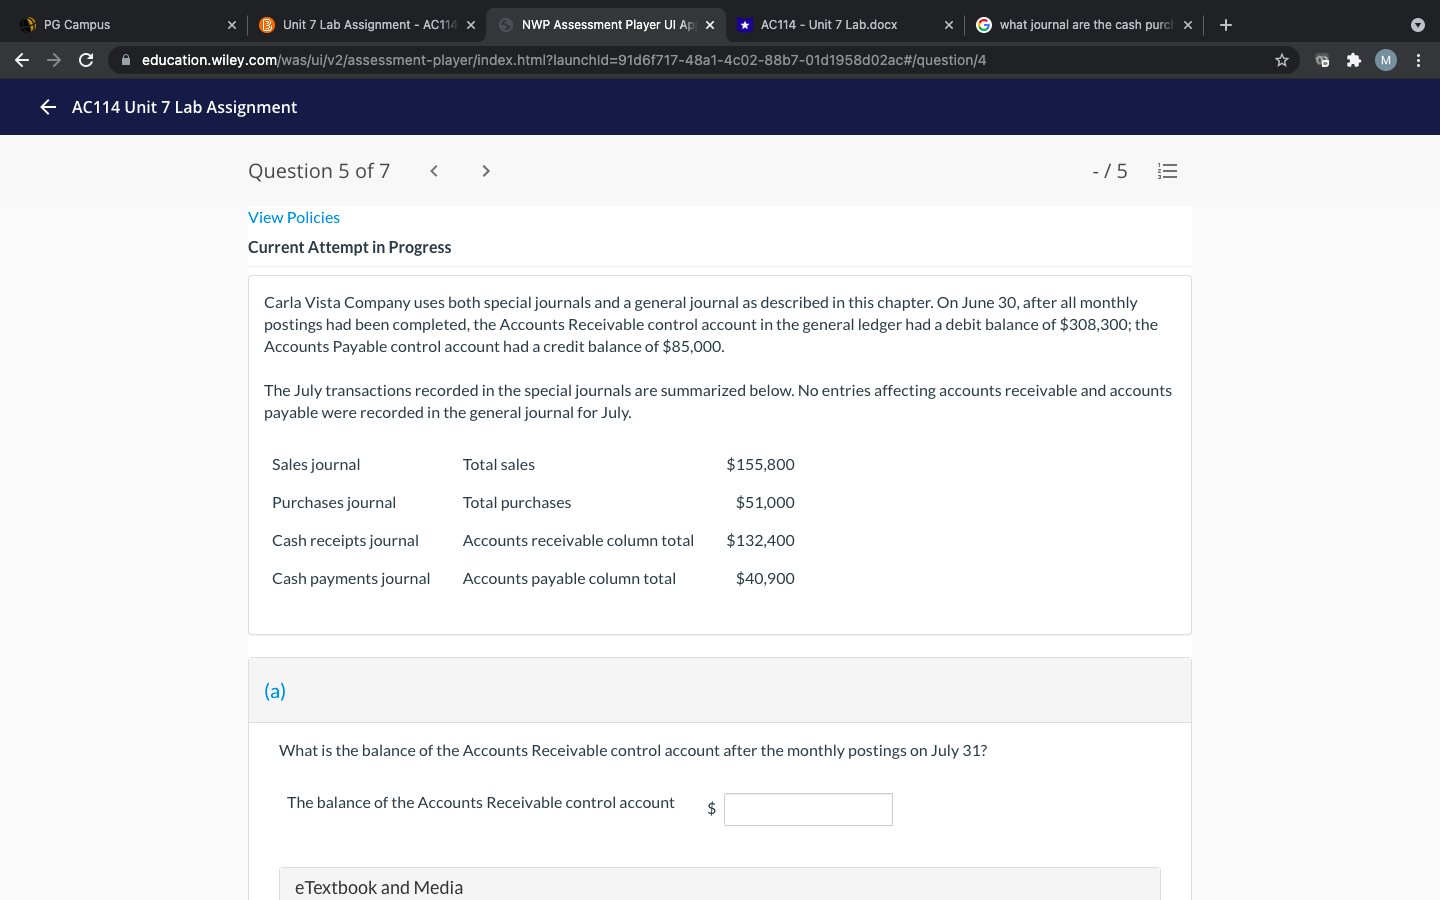
Task: Open the profile avatar labeled M
Action: 1385,60
